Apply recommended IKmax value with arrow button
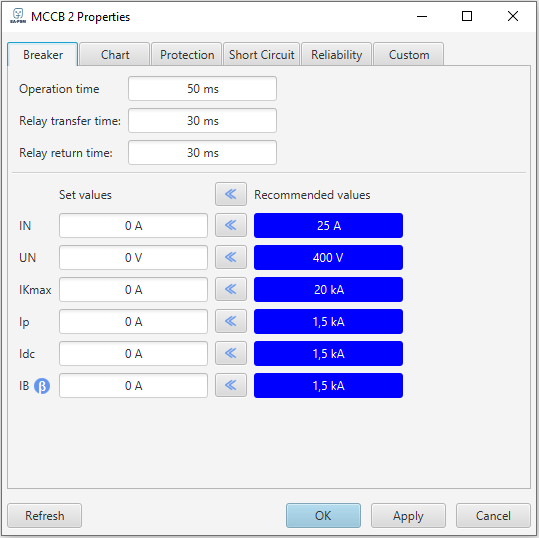 click(x=231, y=289)
